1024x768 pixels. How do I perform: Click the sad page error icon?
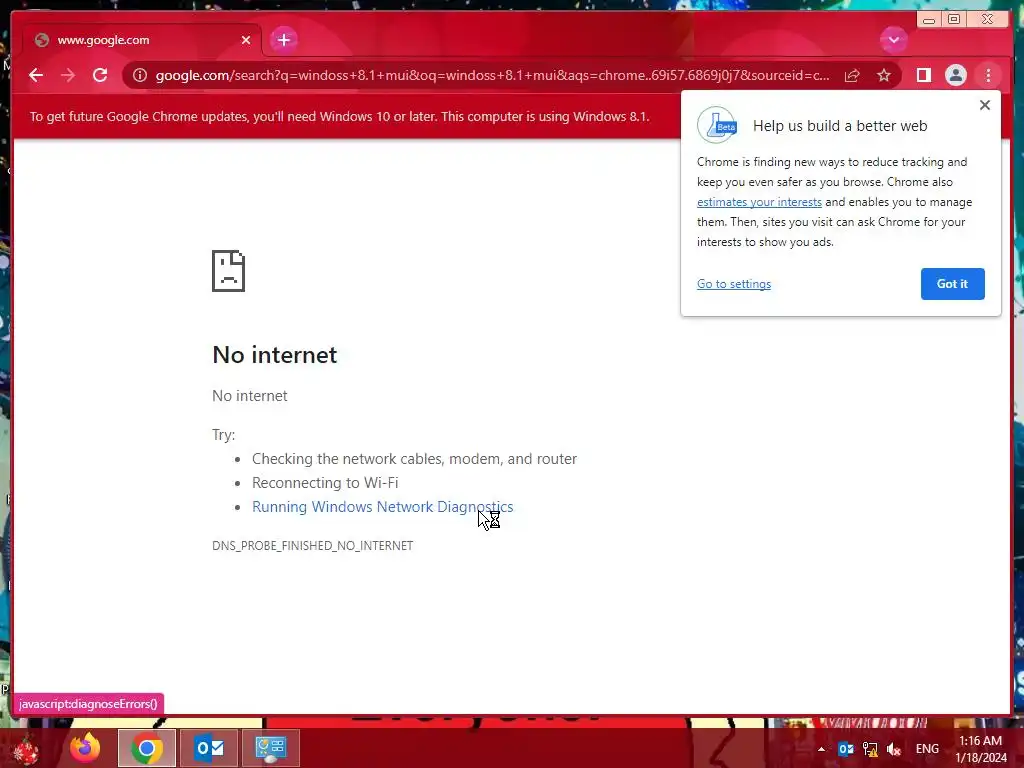tap(229, 270)
